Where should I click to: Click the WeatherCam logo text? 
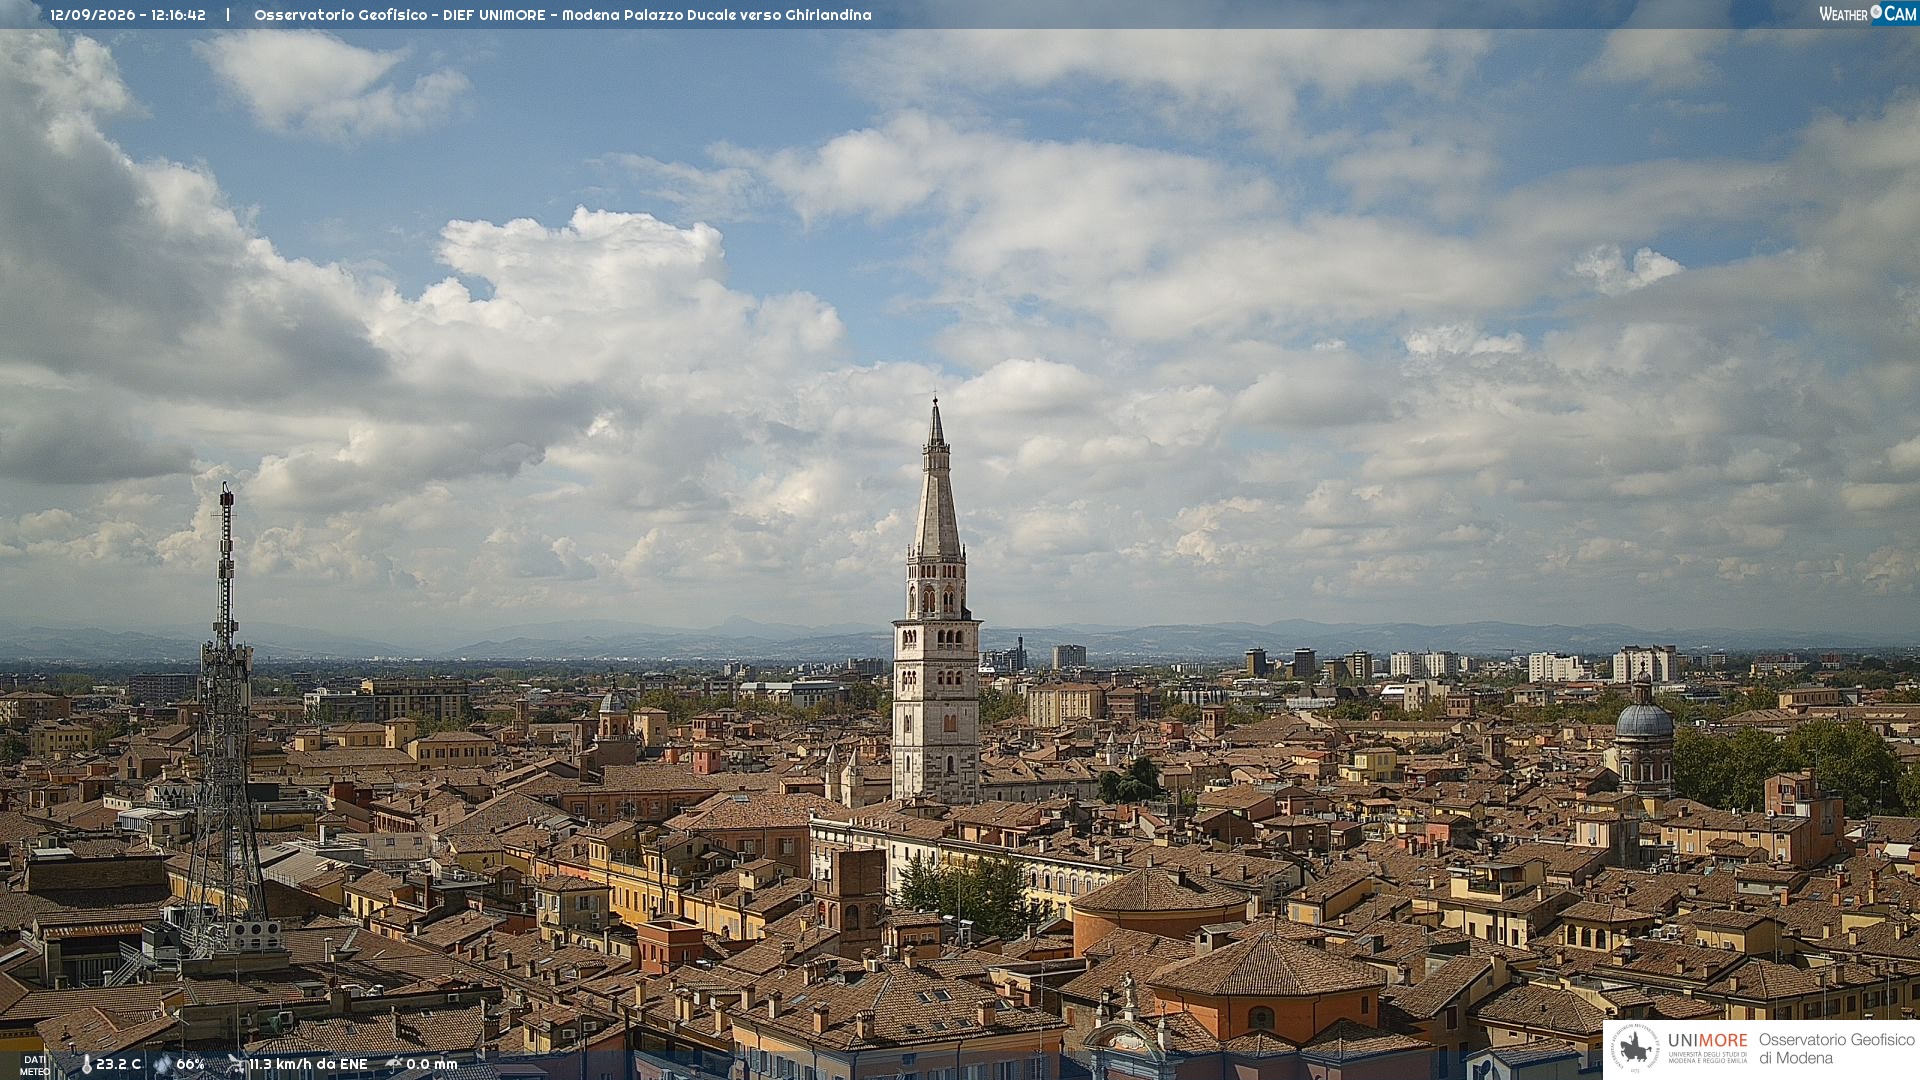tap(1868, 13)
